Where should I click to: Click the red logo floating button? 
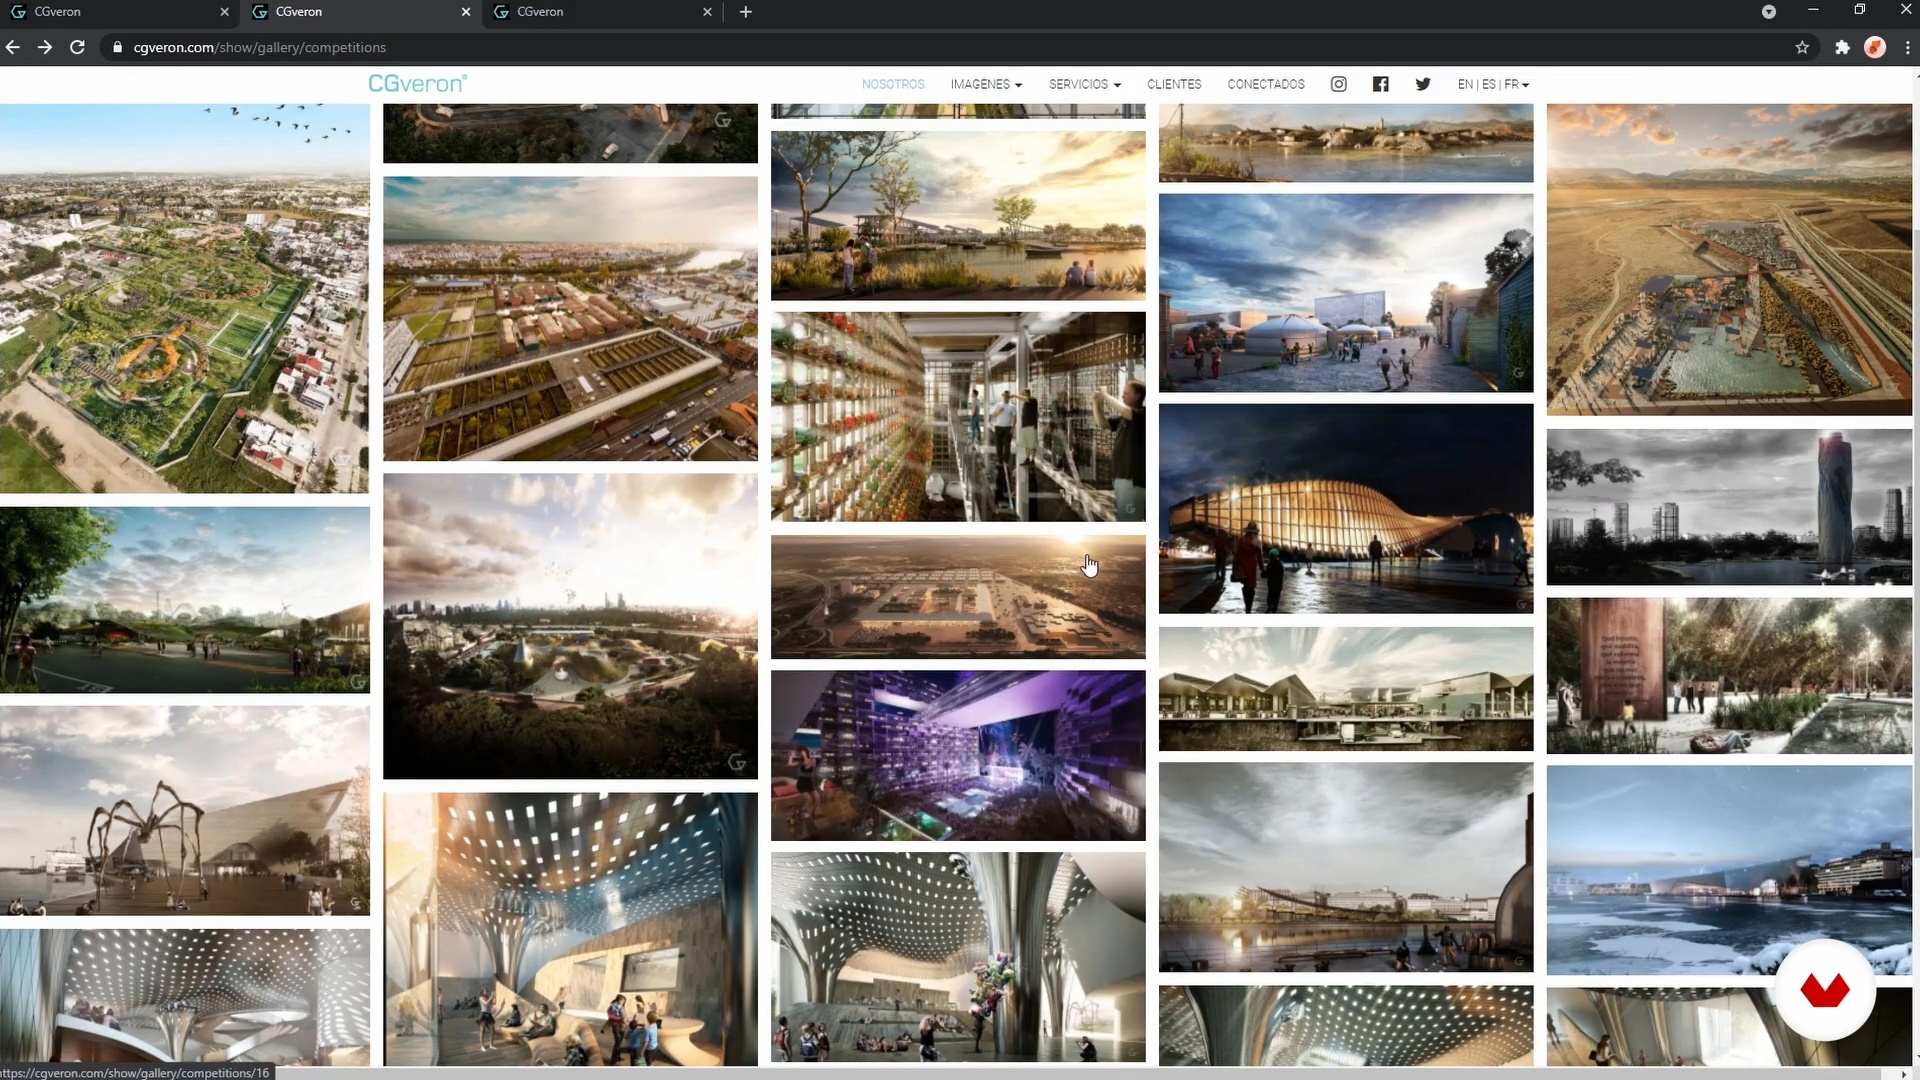pyautogui.click(x=1825, y=990)
